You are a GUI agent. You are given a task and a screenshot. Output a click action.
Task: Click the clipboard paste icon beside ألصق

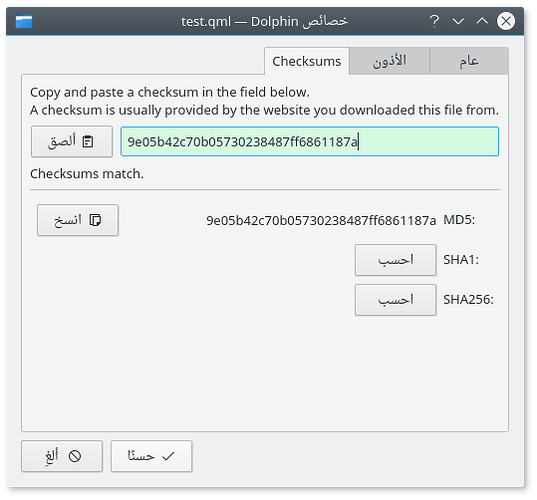[88, 141]
